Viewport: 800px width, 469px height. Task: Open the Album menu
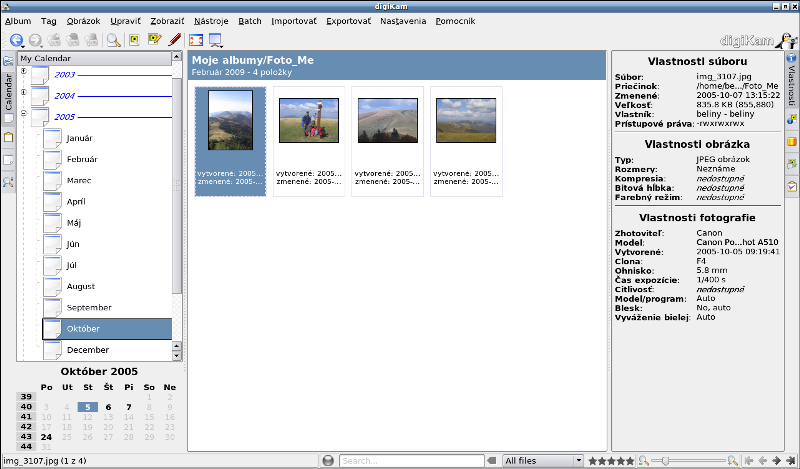18,21
